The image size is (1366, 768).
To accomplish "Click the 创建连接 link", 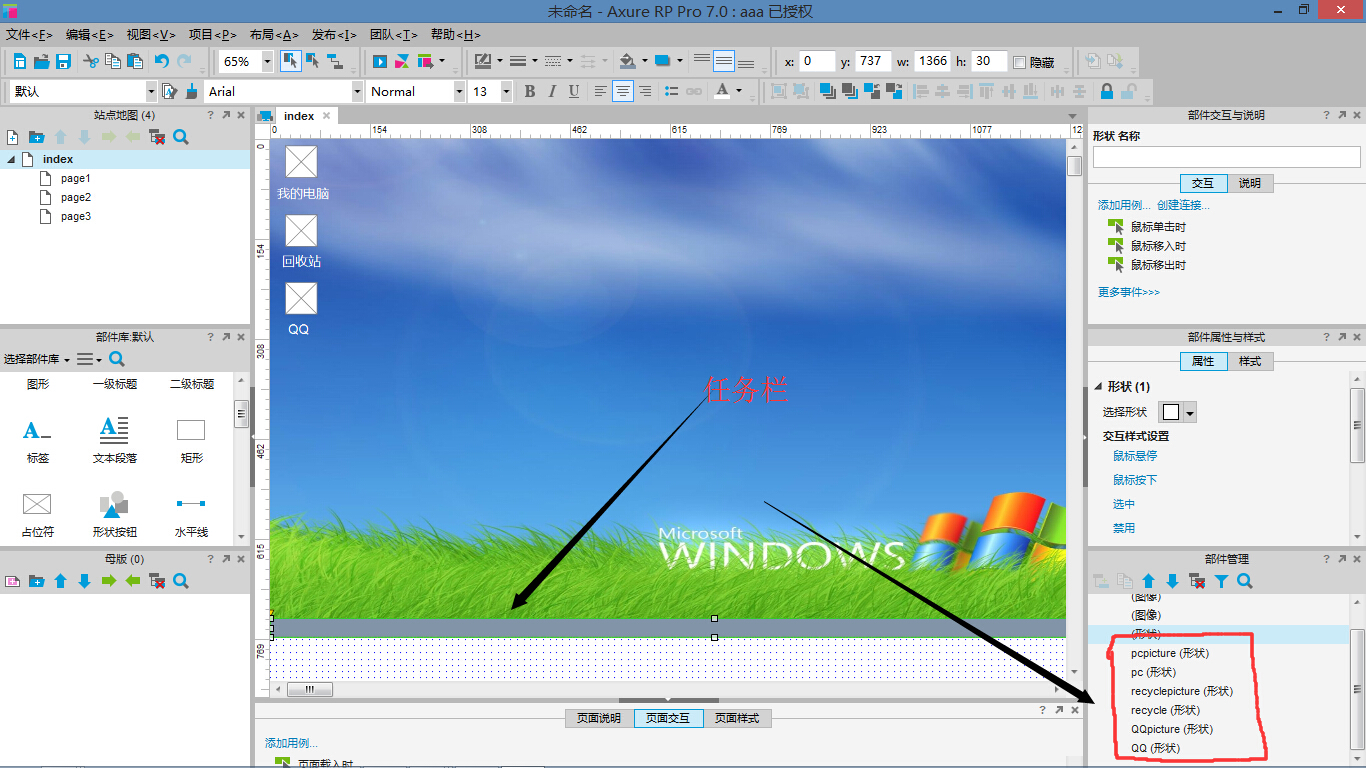I will click(x=1183, y=205).
